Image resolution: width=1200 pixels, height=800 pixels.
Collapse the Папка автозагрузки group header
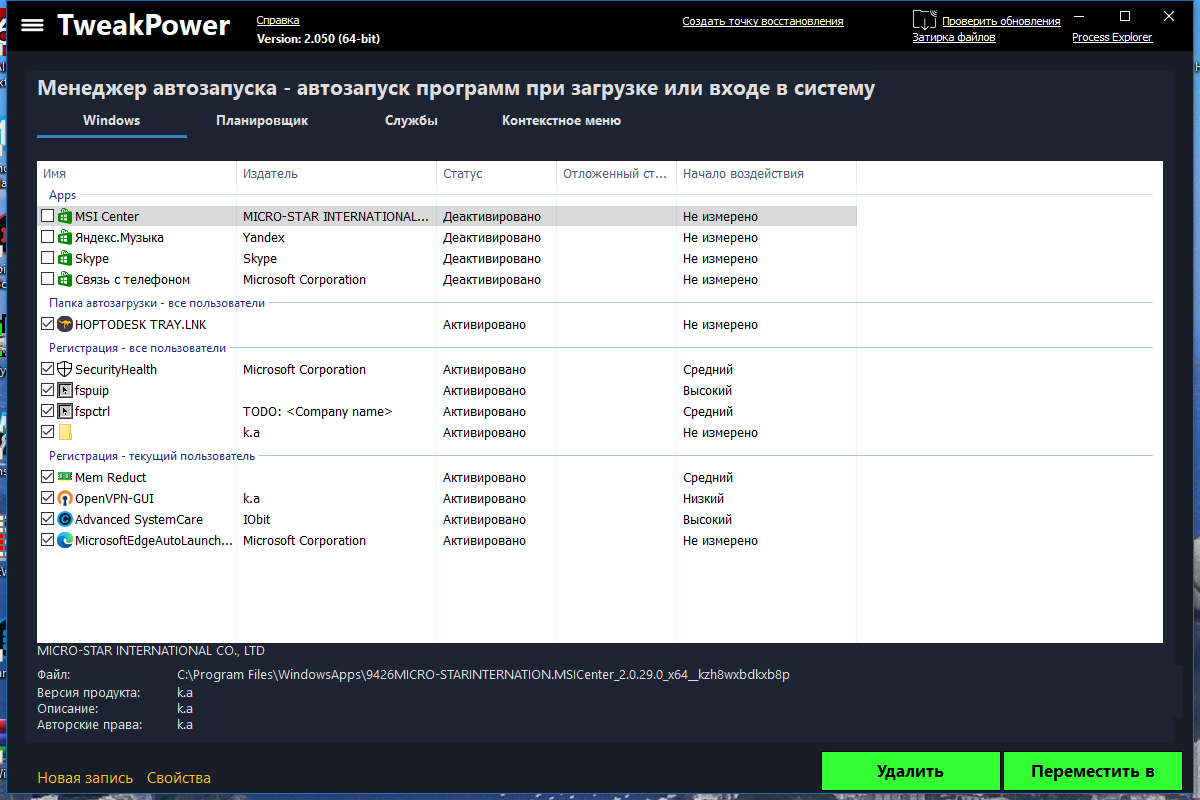pos(157,303)
